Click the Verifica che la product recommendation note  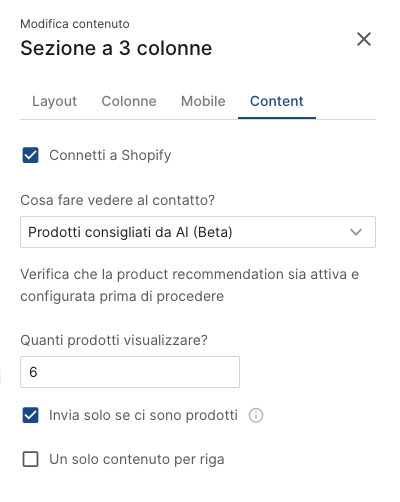click(x=190, y=285)
